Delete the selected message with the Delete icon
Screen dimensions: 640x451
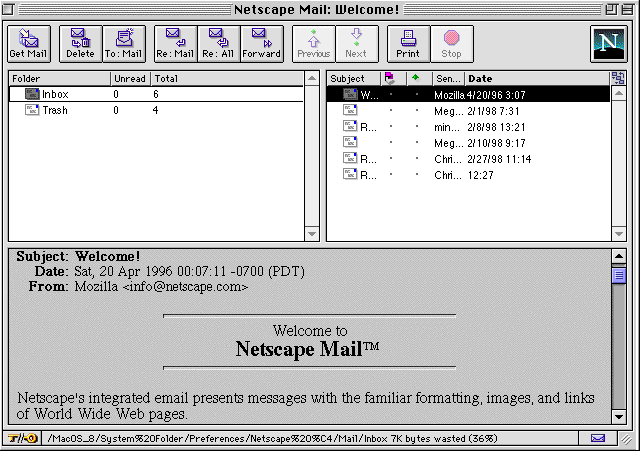[80, 43]
